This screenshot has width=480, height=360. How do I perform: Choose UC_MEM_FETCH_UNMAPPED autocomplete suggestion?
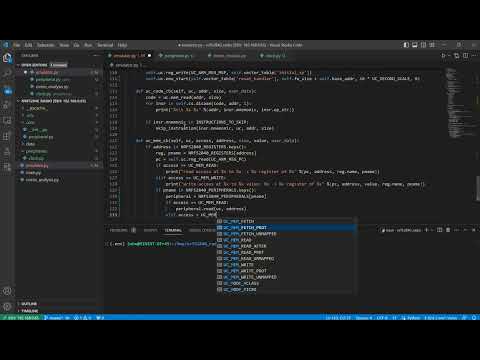[x=287, y=234]
